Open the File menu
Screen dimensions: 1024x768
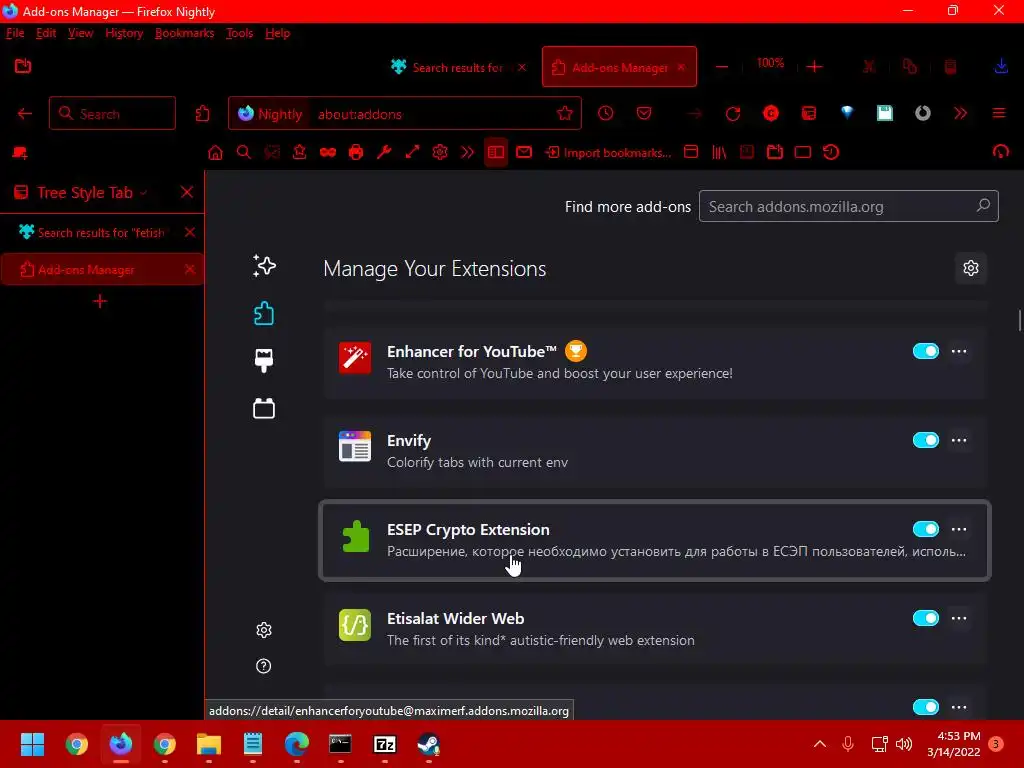click(15, 33)
